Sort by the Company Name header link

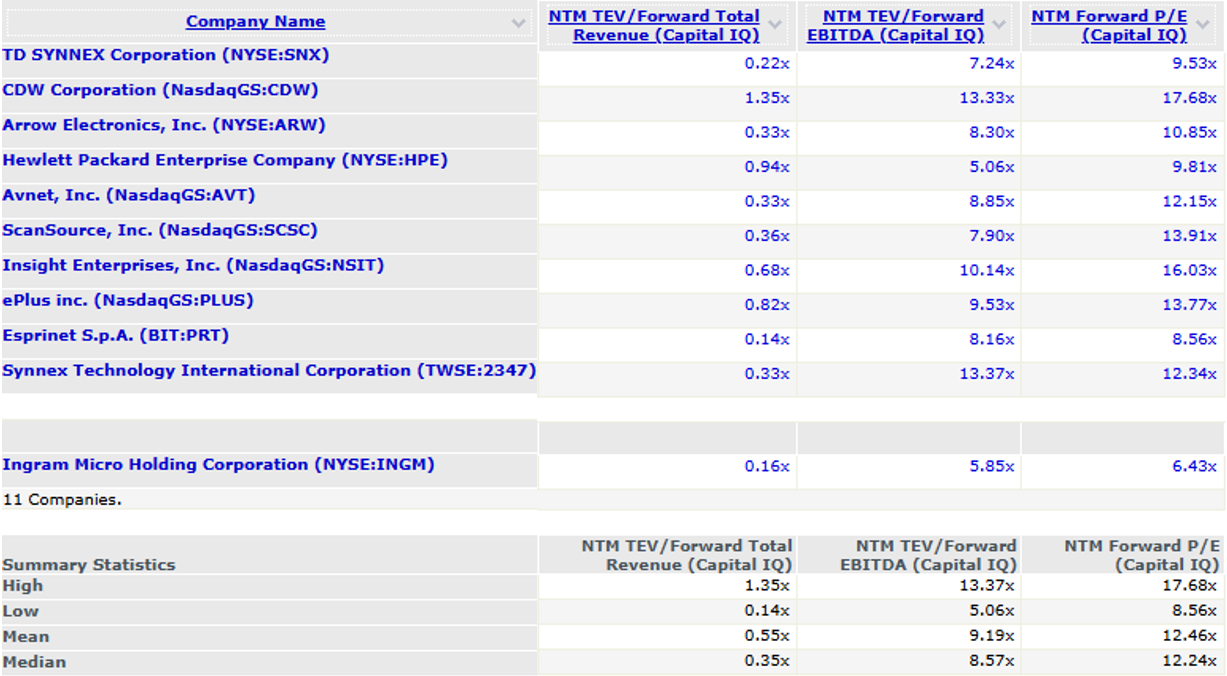tap(255, 22)
